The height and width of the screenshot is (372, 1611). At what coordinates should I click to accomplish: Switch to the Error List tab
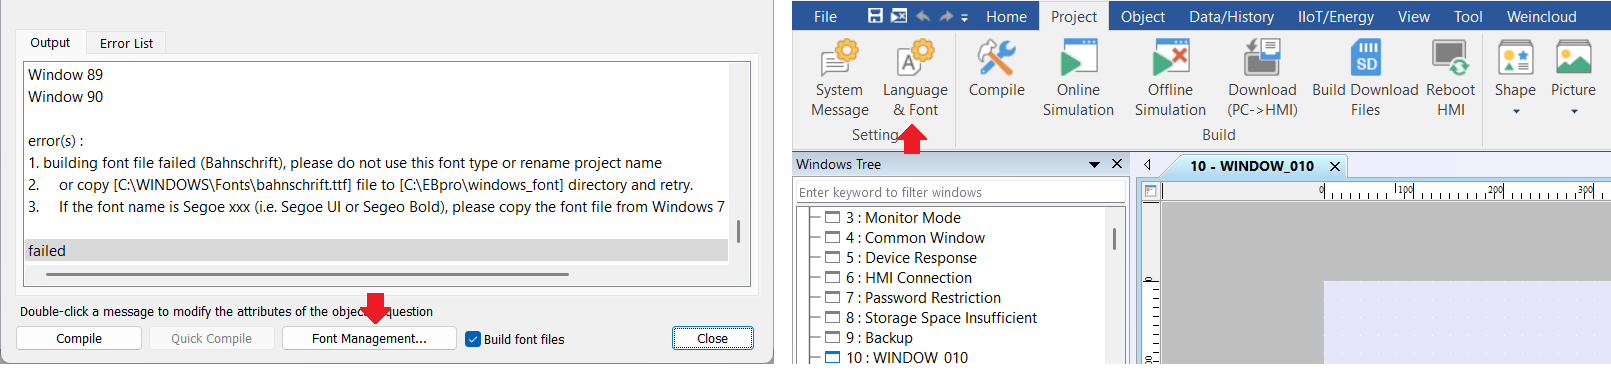(126, 43)
